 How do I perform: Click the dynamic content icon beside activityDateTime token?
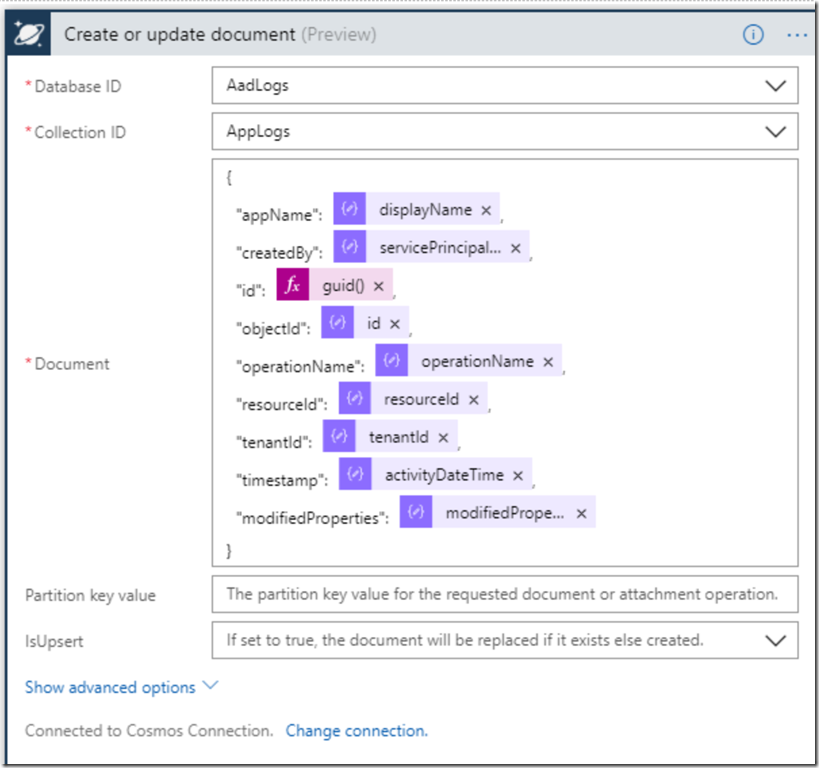click(x=355, y=474)
